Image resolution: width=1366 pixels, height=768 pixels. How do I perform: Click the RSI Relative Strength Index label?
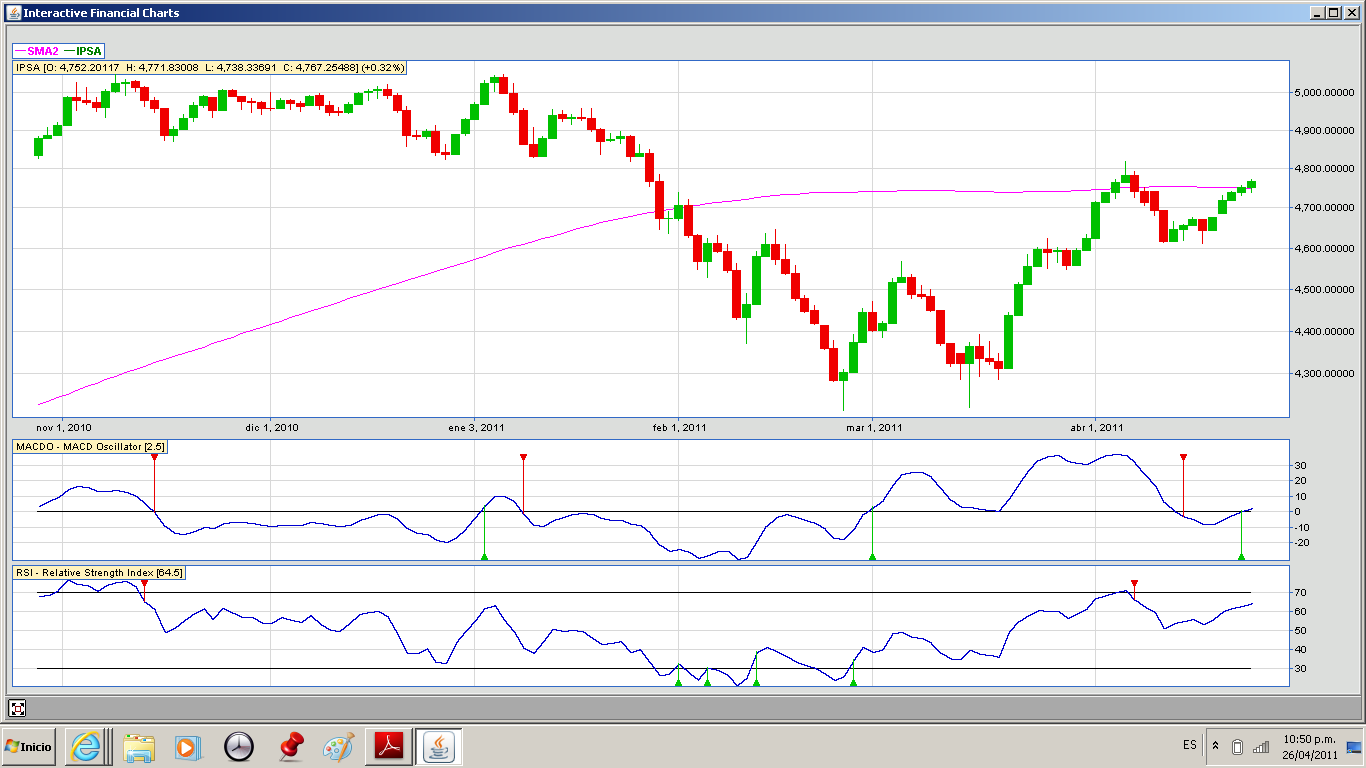99,572
